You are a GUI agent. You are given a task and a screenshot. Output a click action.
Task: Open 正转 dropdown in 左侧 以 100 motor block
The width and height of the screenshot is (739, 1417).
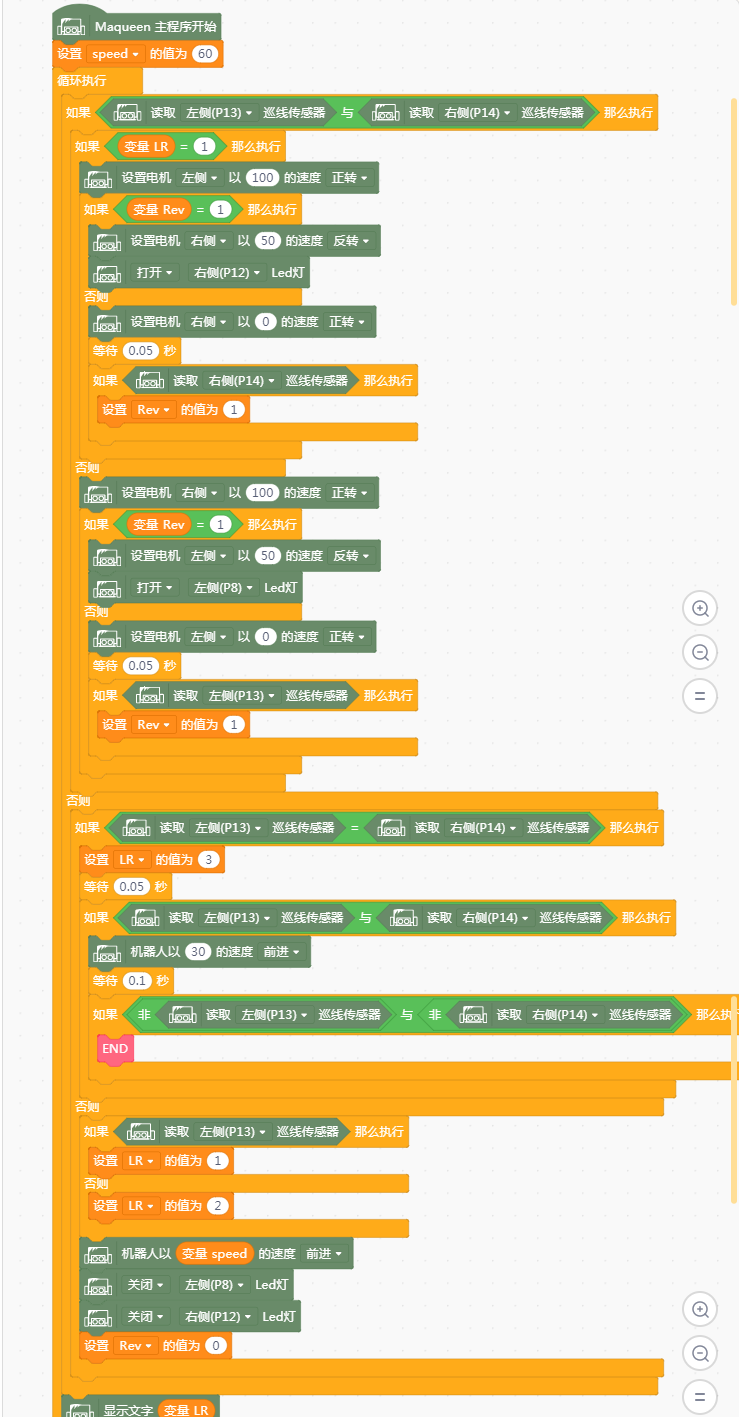coord(348,179)
